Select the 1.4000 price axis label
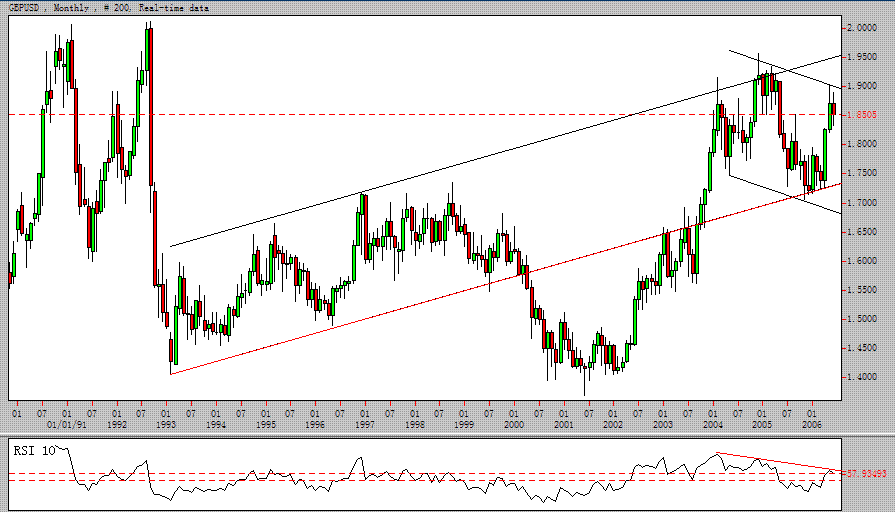The image size is (895, 512). coord(862,377)
